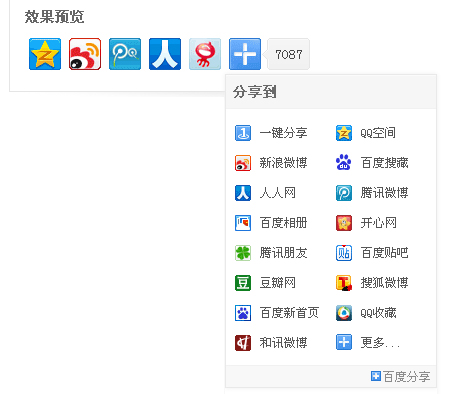Click the 开心网 icon

[x=344, y=223]
